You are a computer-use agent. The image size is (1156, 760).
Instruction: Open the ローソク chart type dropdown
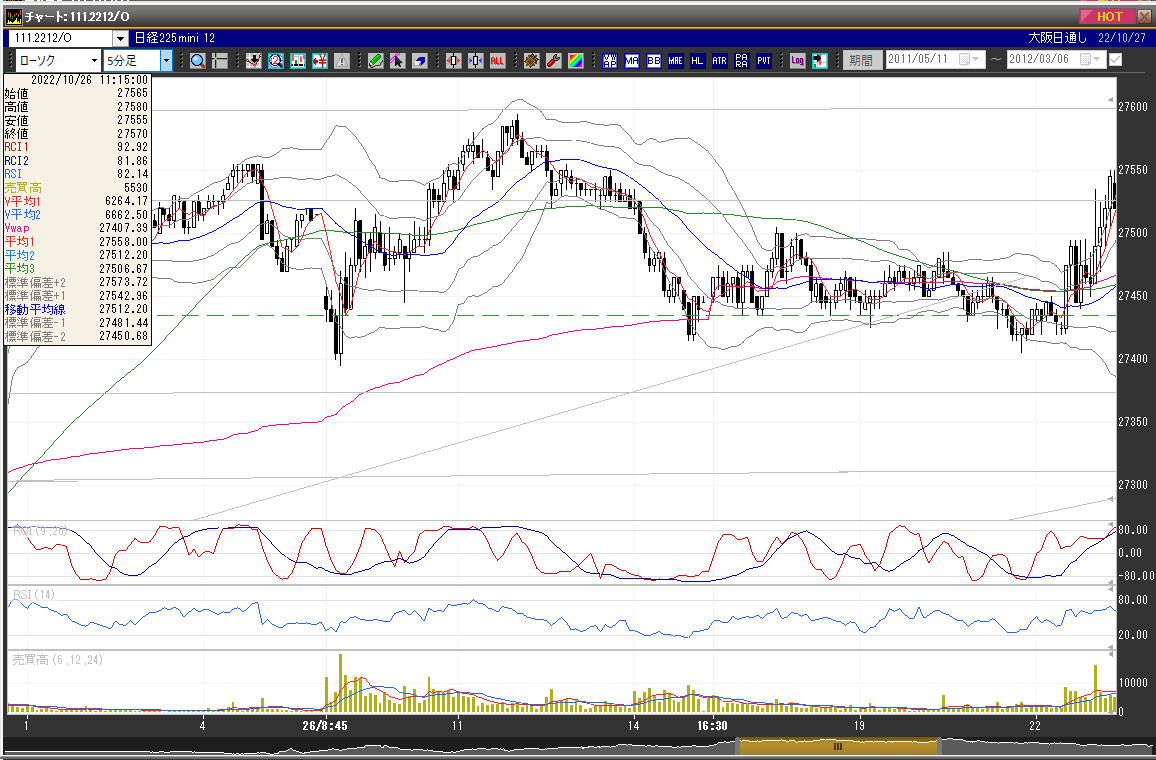[94, 60]
